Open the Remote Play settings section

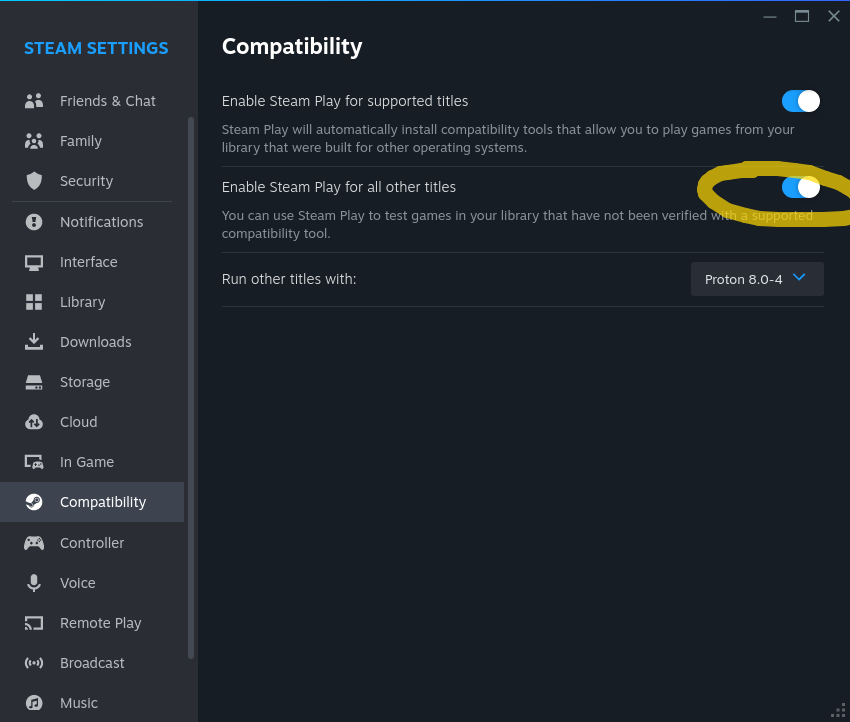tap(100, 622)
